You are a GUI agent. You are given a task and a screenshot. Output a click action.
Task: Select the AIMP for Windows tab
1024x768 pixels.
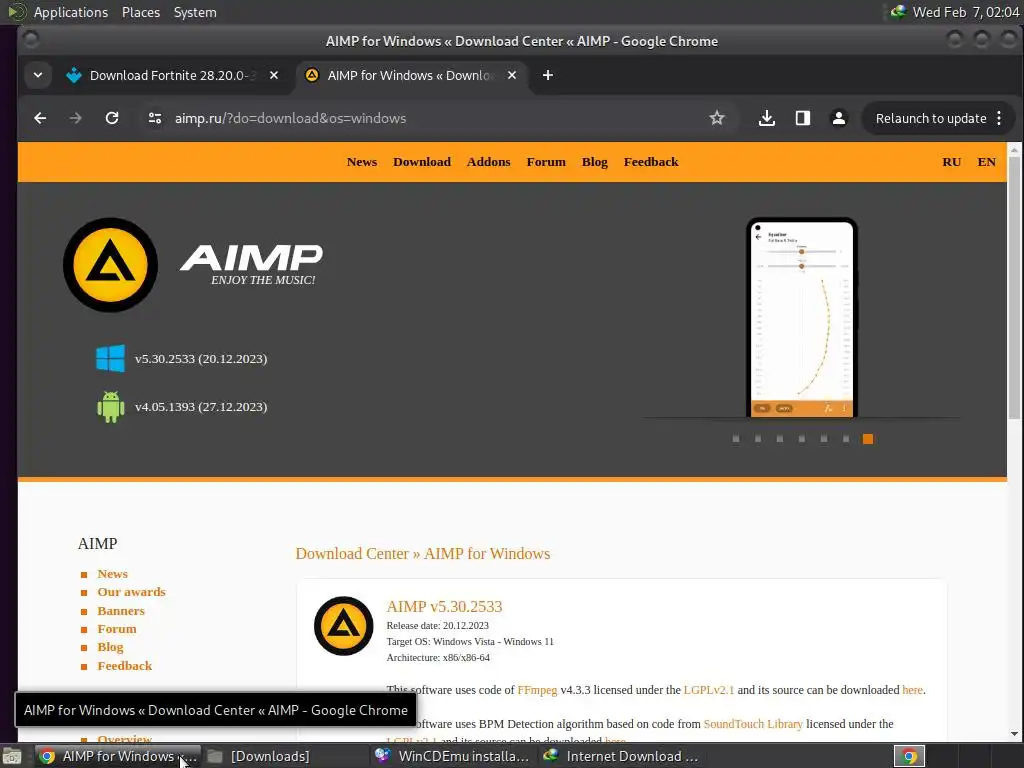tap(410, 75)
